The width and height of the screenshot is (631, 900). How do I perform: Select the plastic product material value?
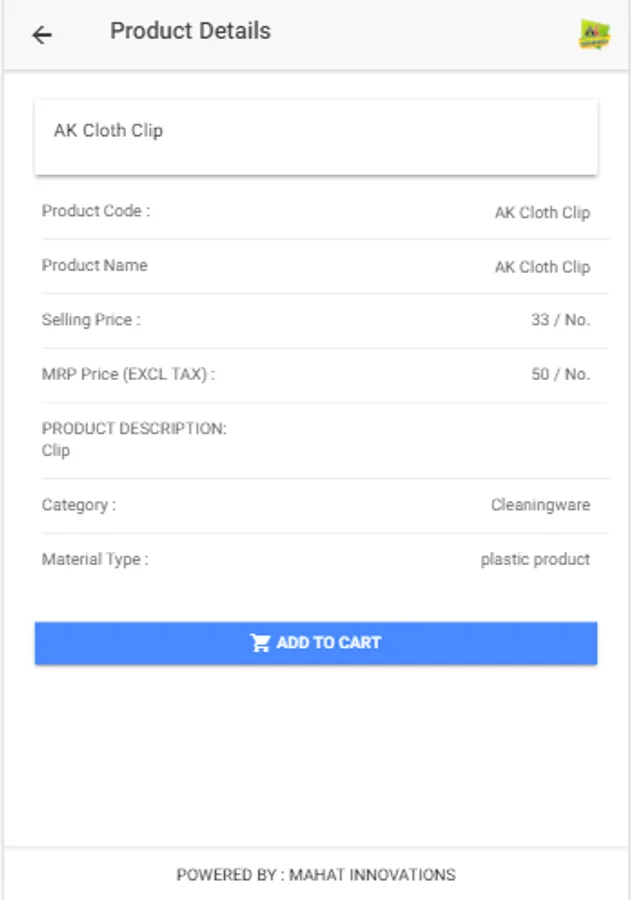[x=535, y=559]
